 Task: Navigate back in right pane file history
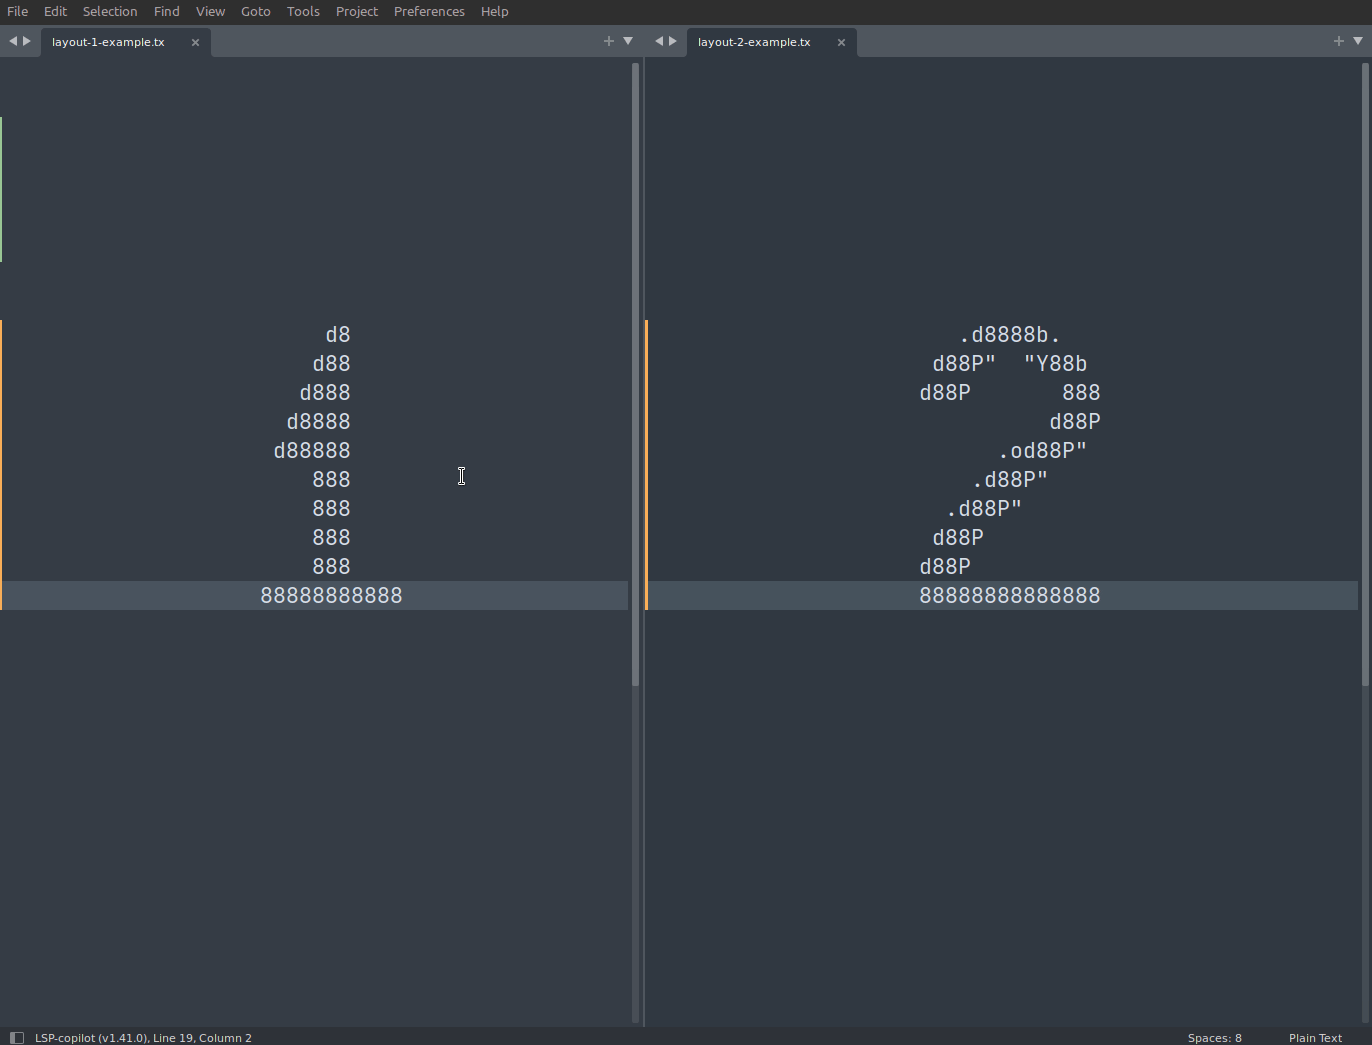click(658, 41)
